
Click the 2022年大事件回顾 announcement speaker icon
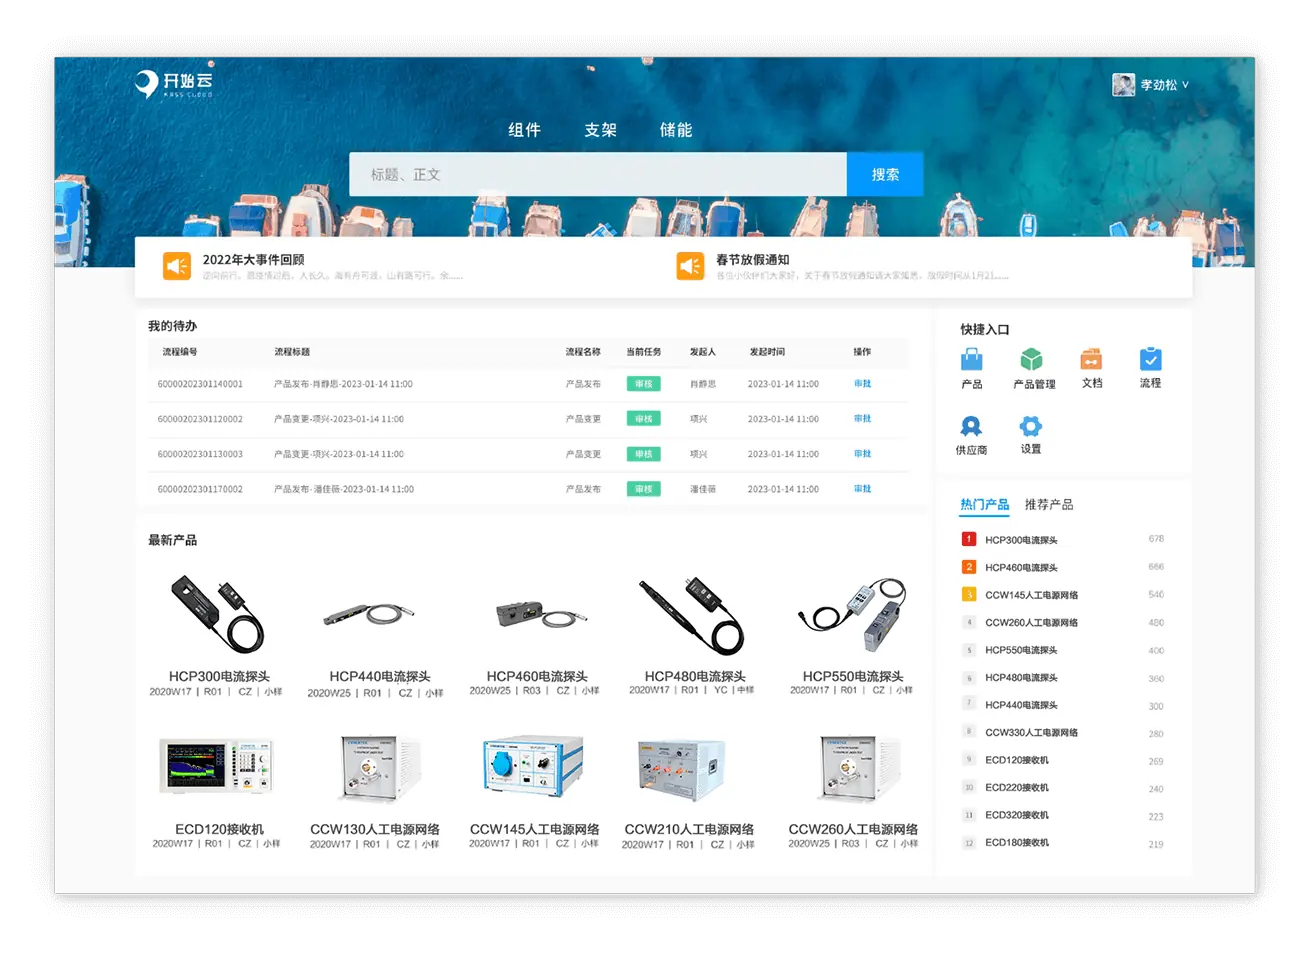tap(177, 266)
